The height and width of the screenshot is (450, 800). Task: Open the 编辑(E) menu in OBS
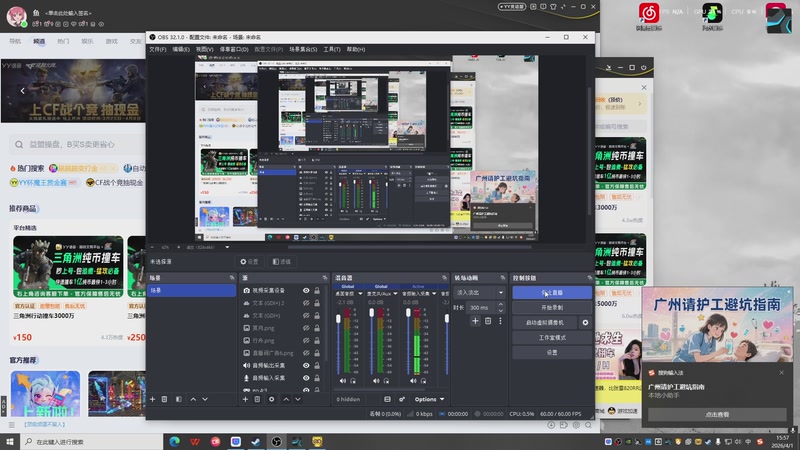tap(181, 49)
